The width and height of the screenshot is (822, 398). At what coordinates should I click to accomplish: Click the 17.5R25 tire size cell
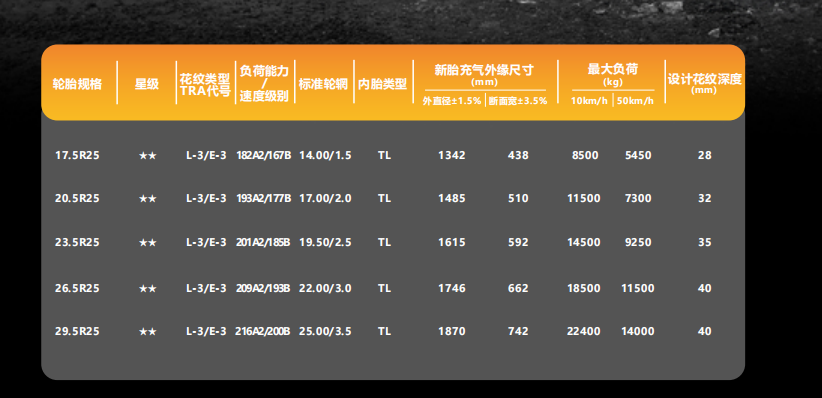77,155
